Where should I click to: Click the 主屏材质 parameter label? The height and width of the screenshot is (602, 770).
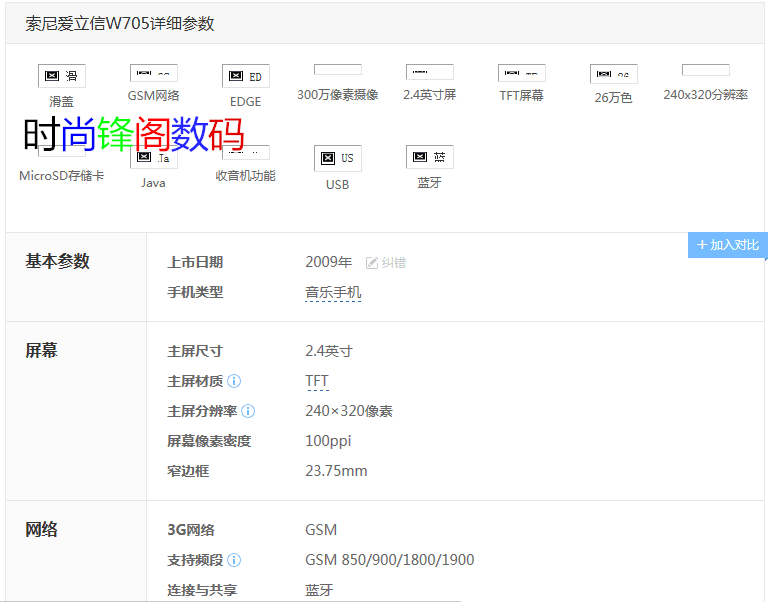(x=195, y=381)
